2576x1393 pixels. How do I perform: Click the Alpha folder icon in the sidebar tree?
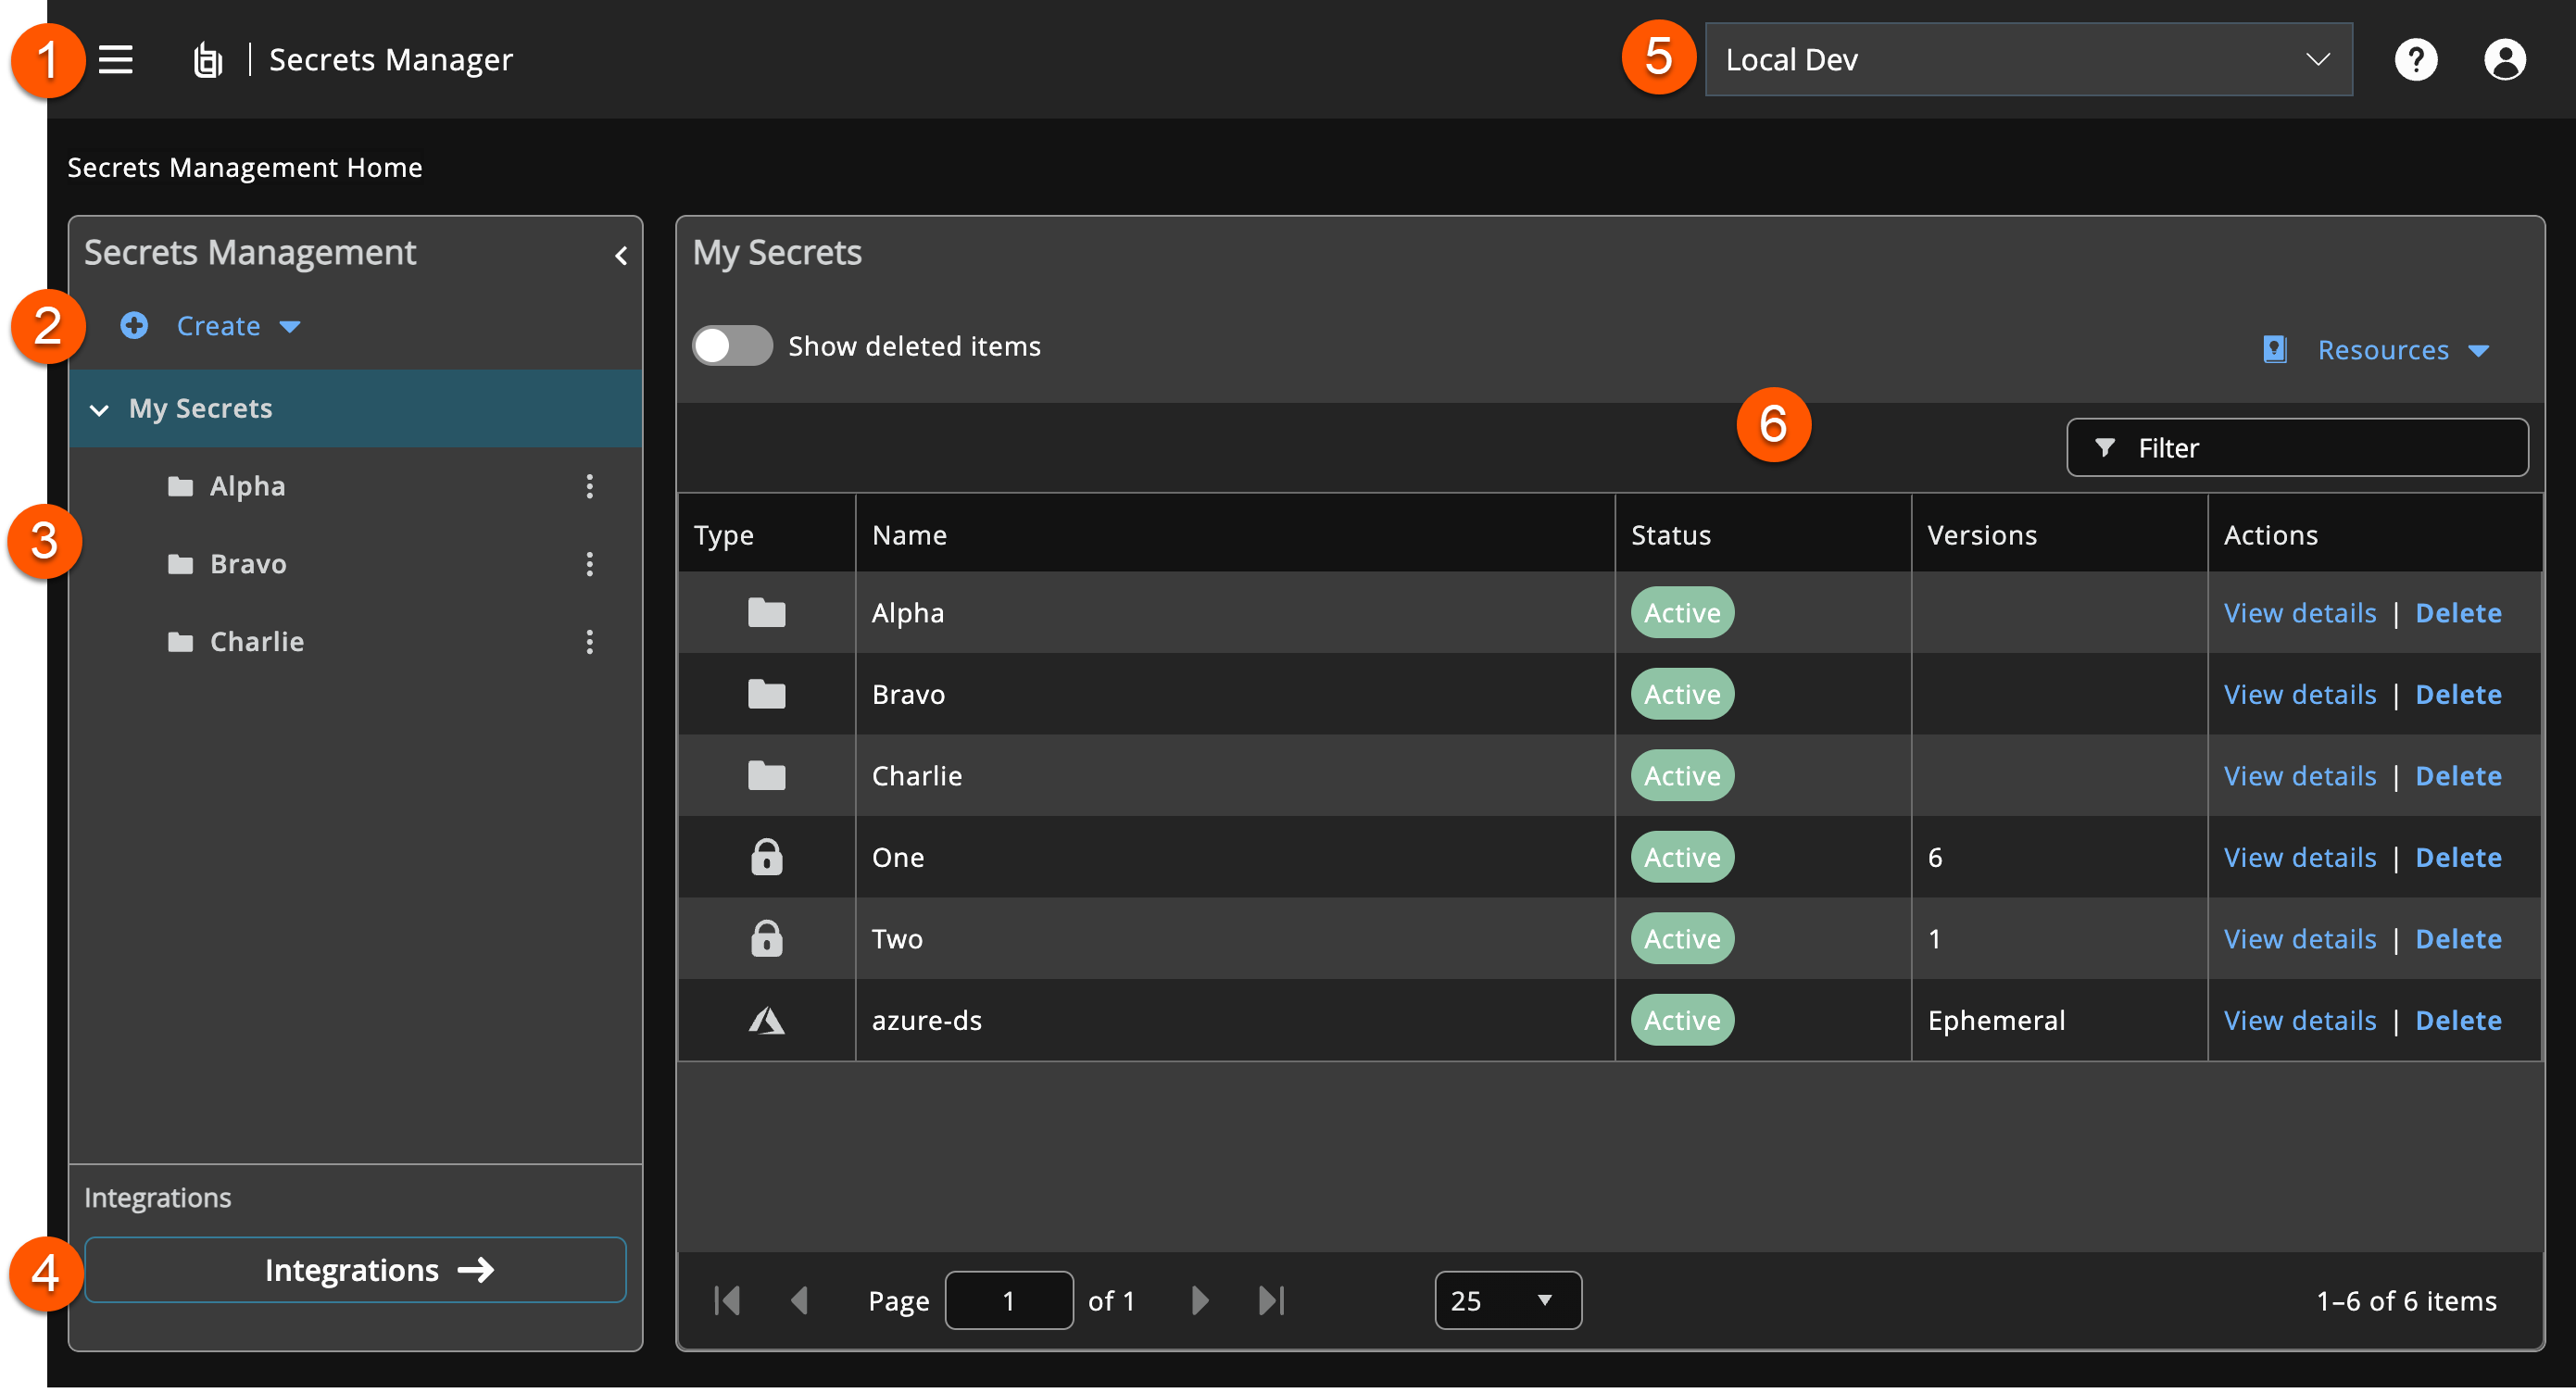coord(180,487)
